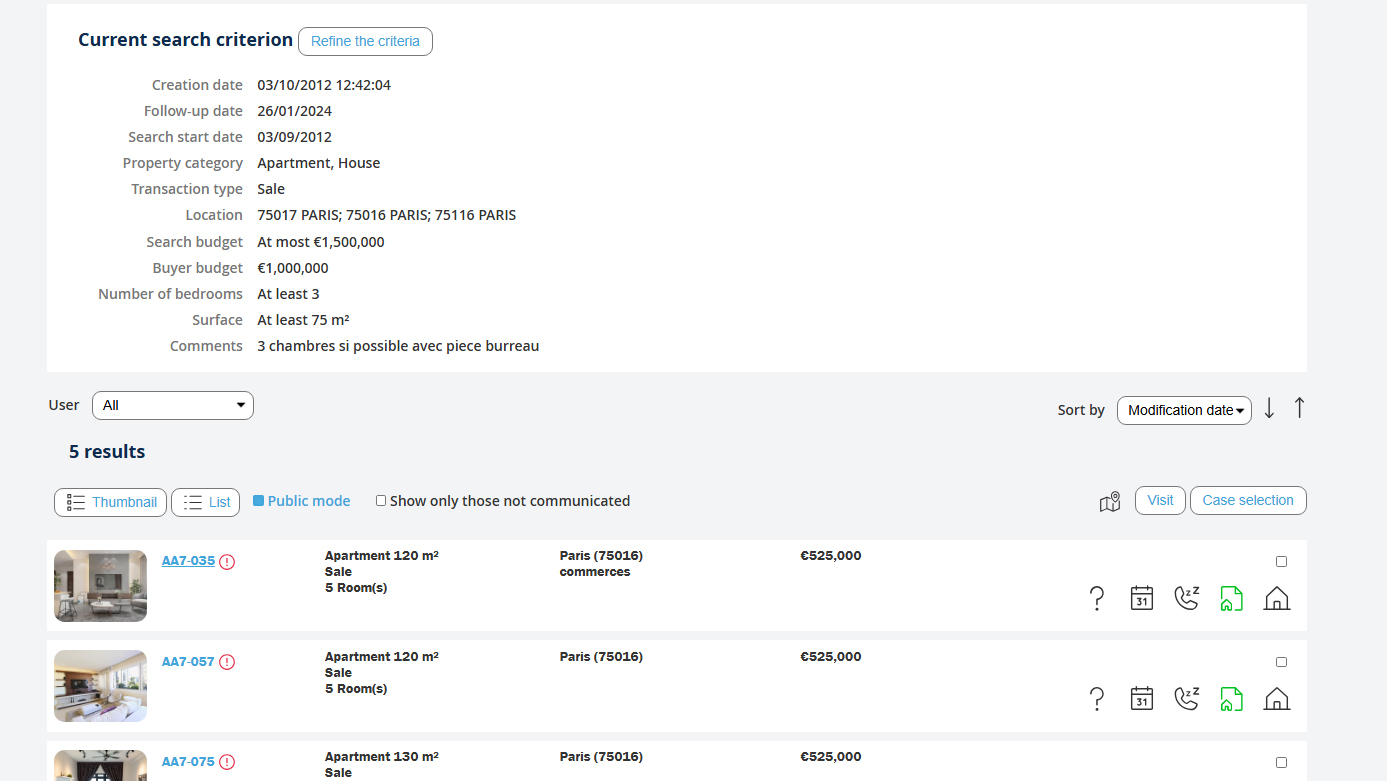
Task: Open the map location icon
Action: coord(1109,501)
